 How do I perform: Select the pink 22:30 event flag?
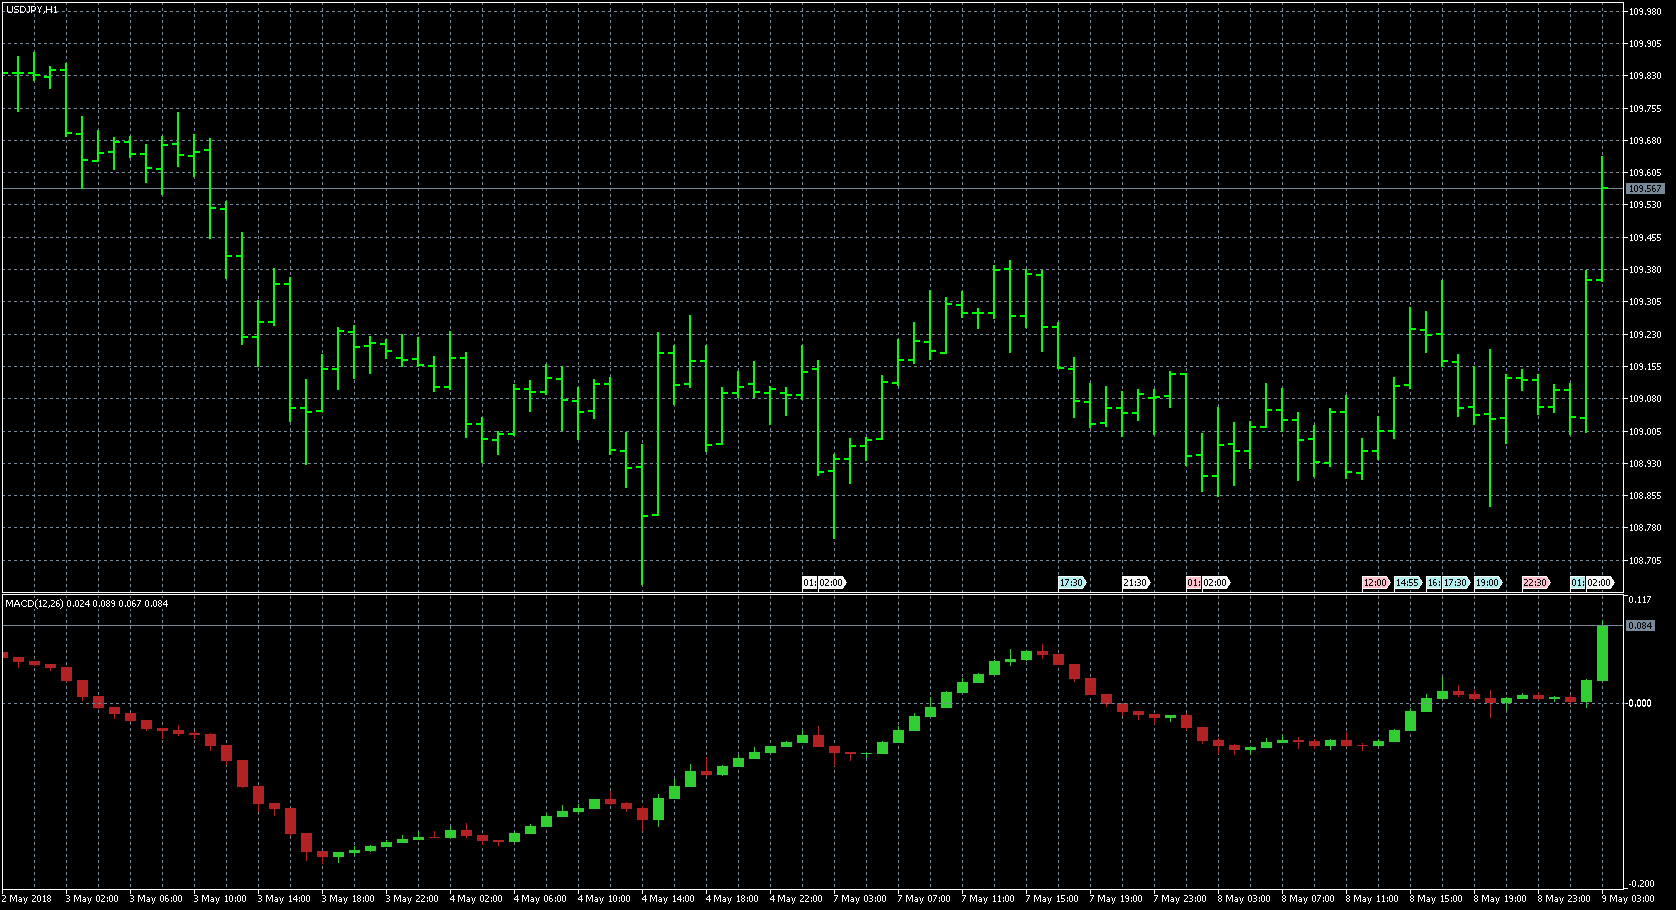[x=1535, y=583]
